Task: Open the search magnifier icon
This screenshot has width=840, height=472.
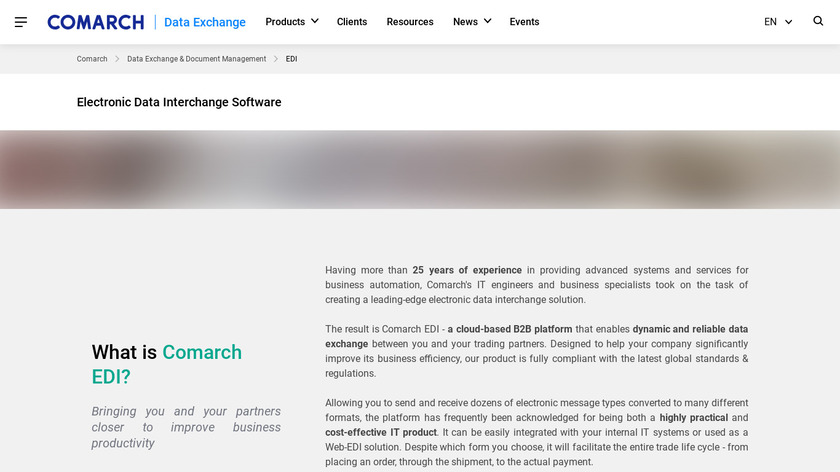Action: [818, 21]
